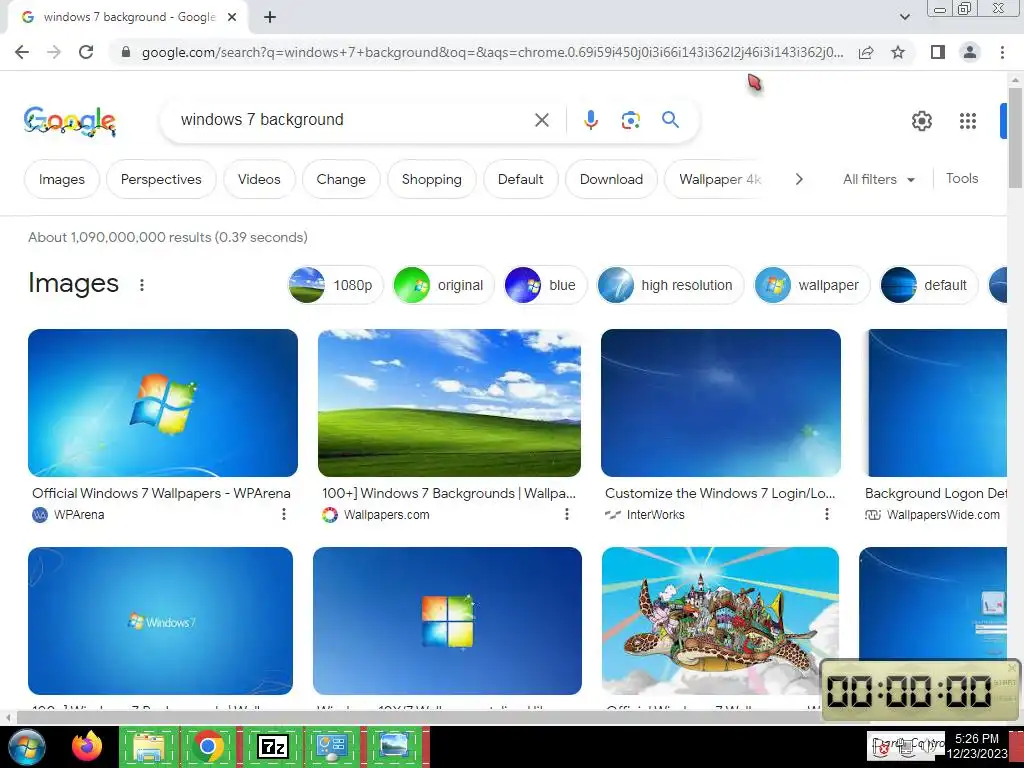
Task: Open Control Panel taskbar icon
Action: [333, 746]
